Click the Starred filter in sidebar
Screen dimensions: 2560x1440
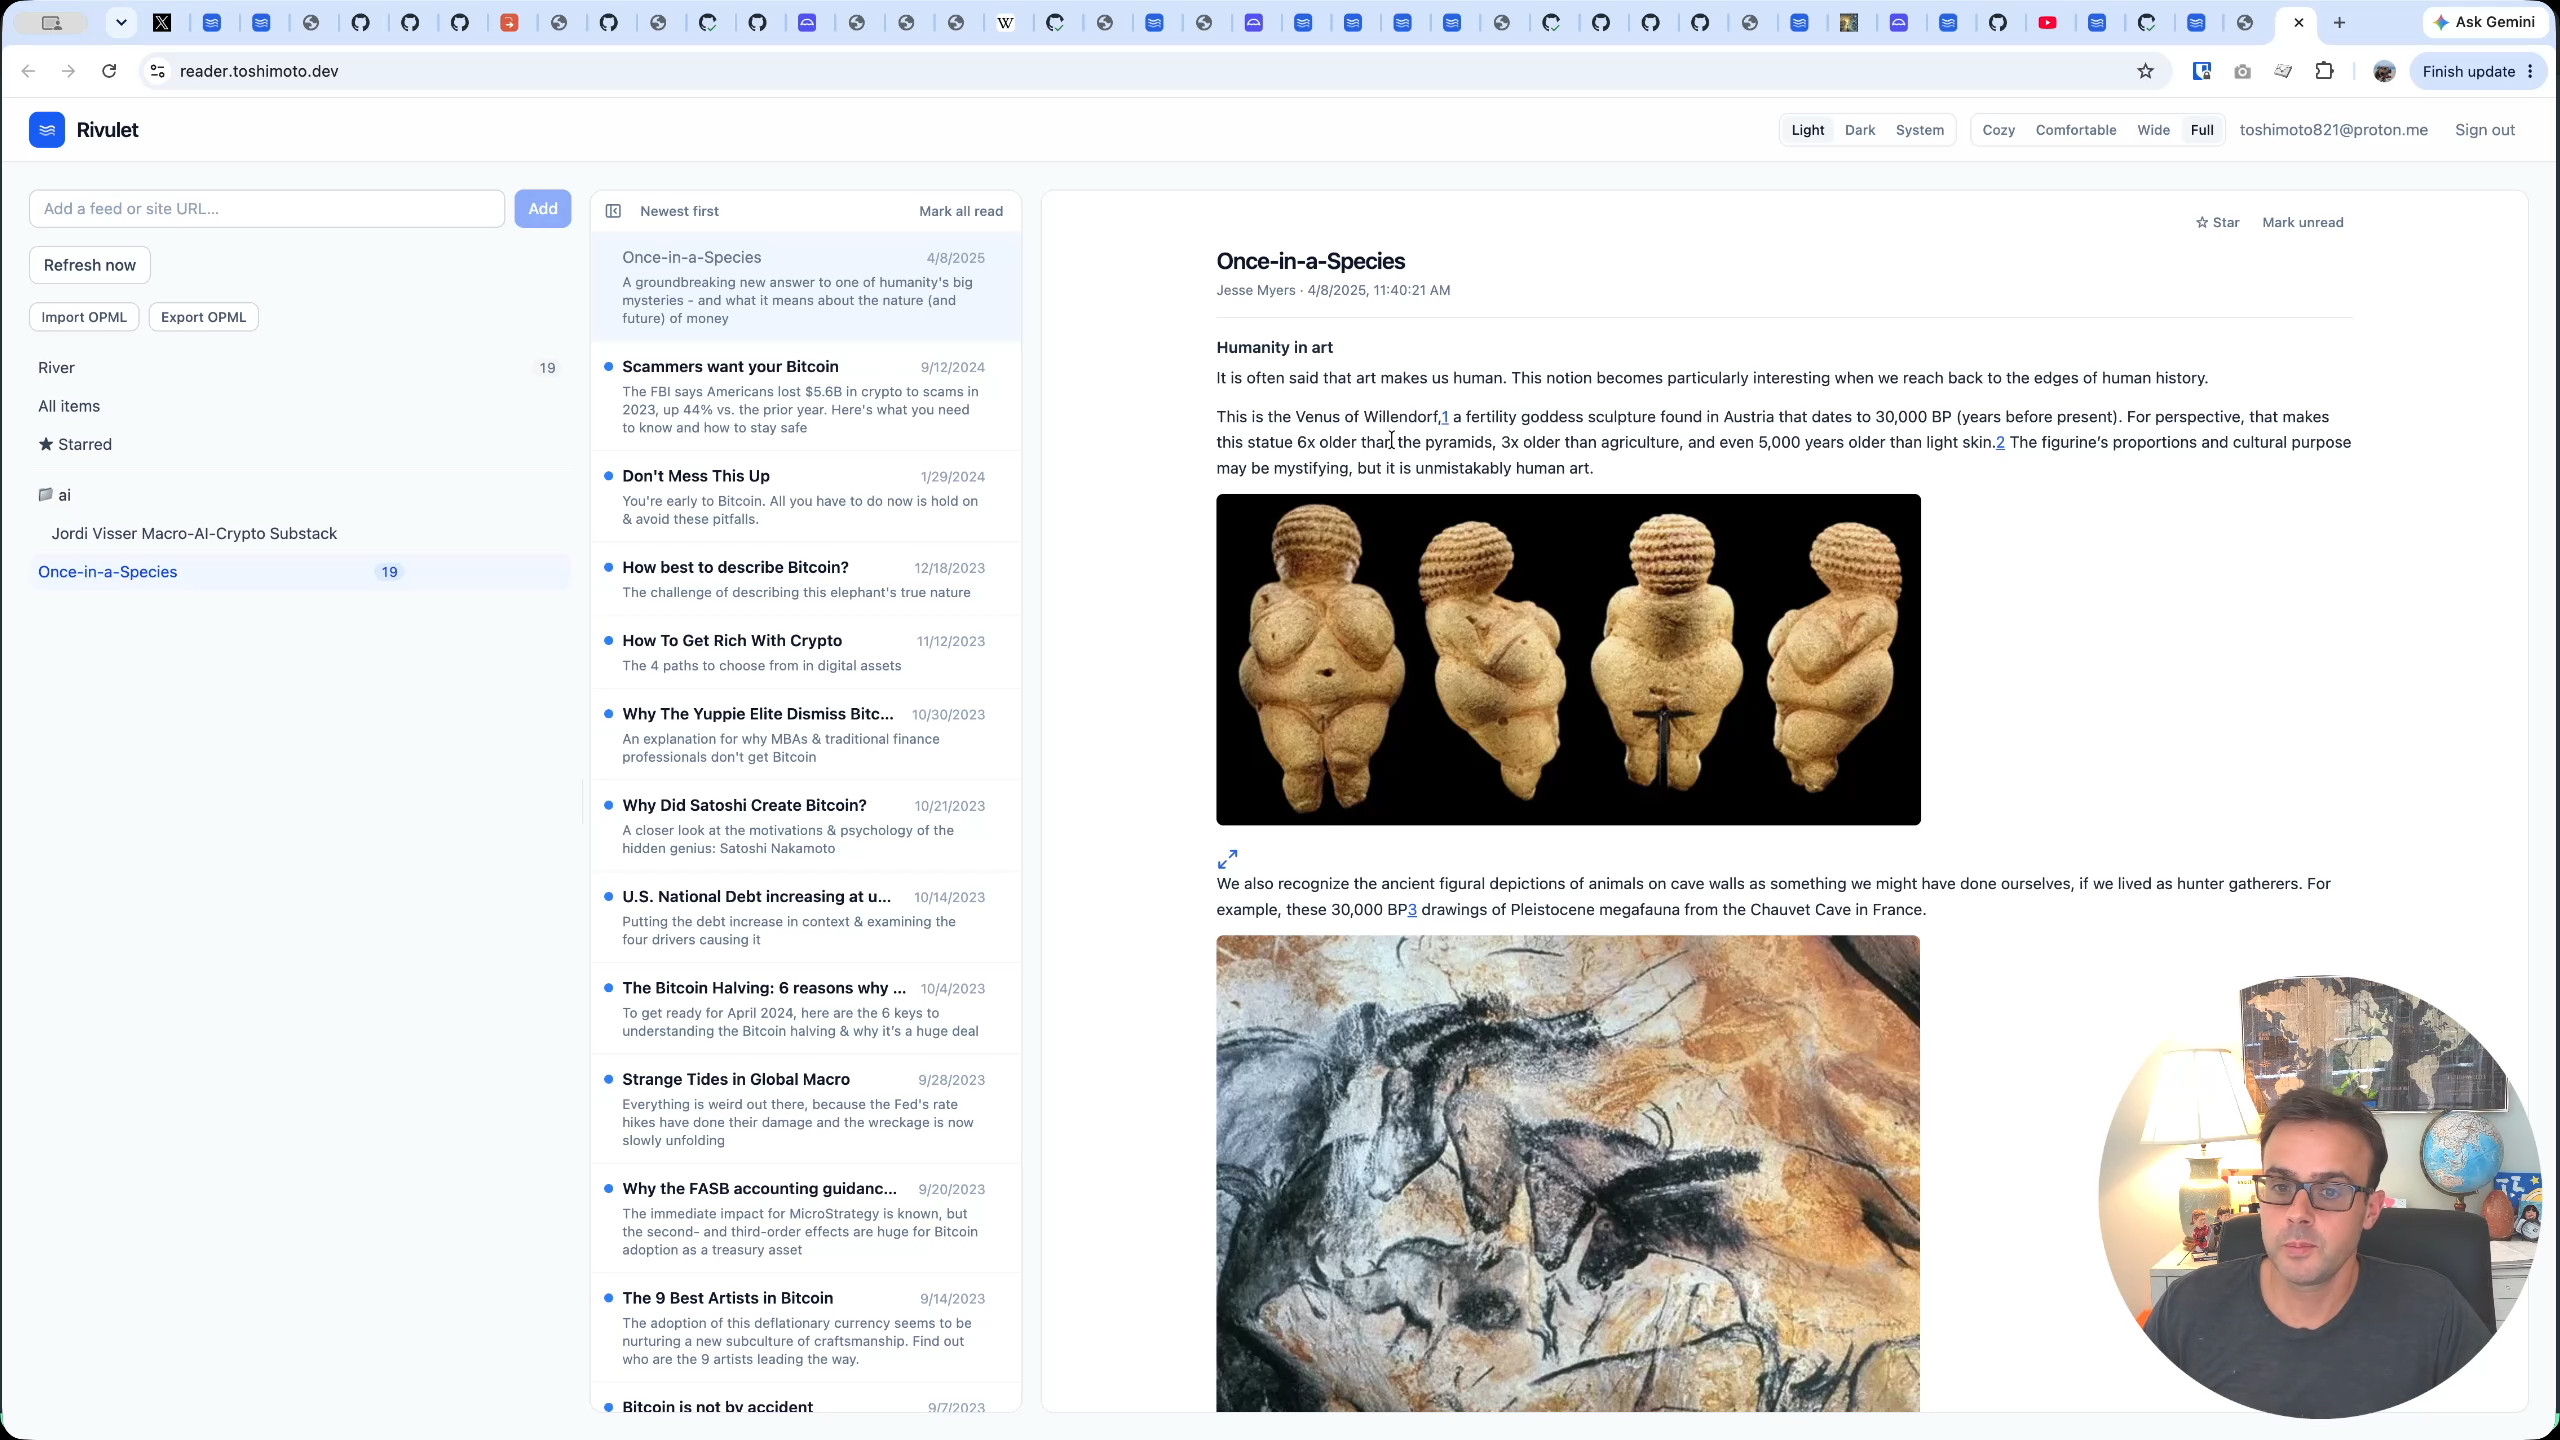pos(75,444)
